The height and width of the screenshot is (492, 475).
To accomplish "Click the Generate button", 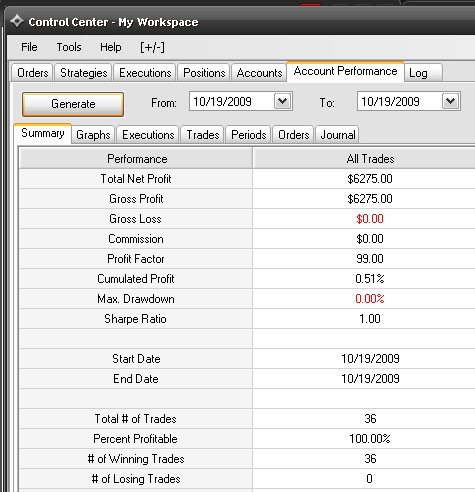I will coord(73,104).
